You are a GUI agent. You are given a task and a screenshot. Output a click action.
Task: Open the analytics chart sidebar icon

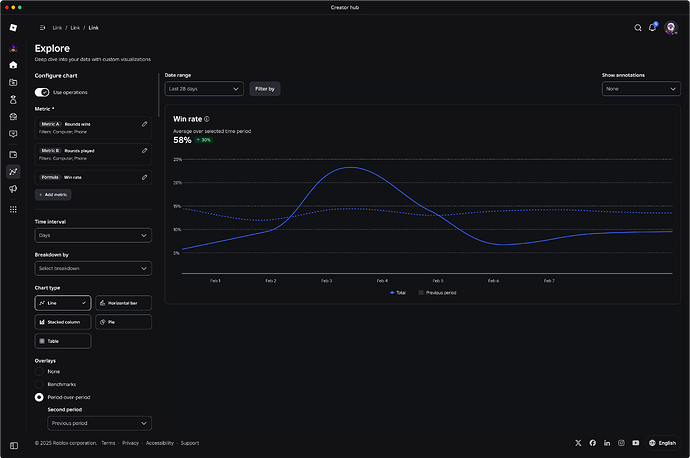[13, 172]
